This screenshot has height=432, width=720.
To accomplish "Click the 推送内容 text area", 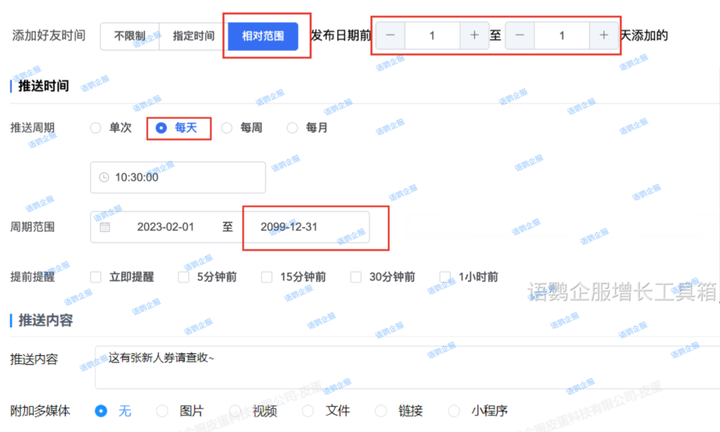I will [400, 366].
